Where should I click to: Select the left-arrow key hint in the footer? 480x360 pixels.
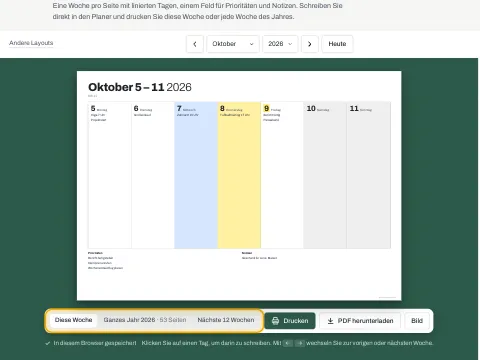288,343
